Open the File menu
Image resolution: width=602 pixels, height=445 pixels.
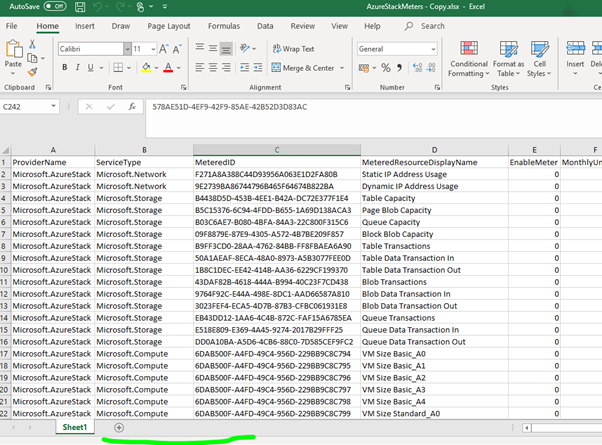12,26
